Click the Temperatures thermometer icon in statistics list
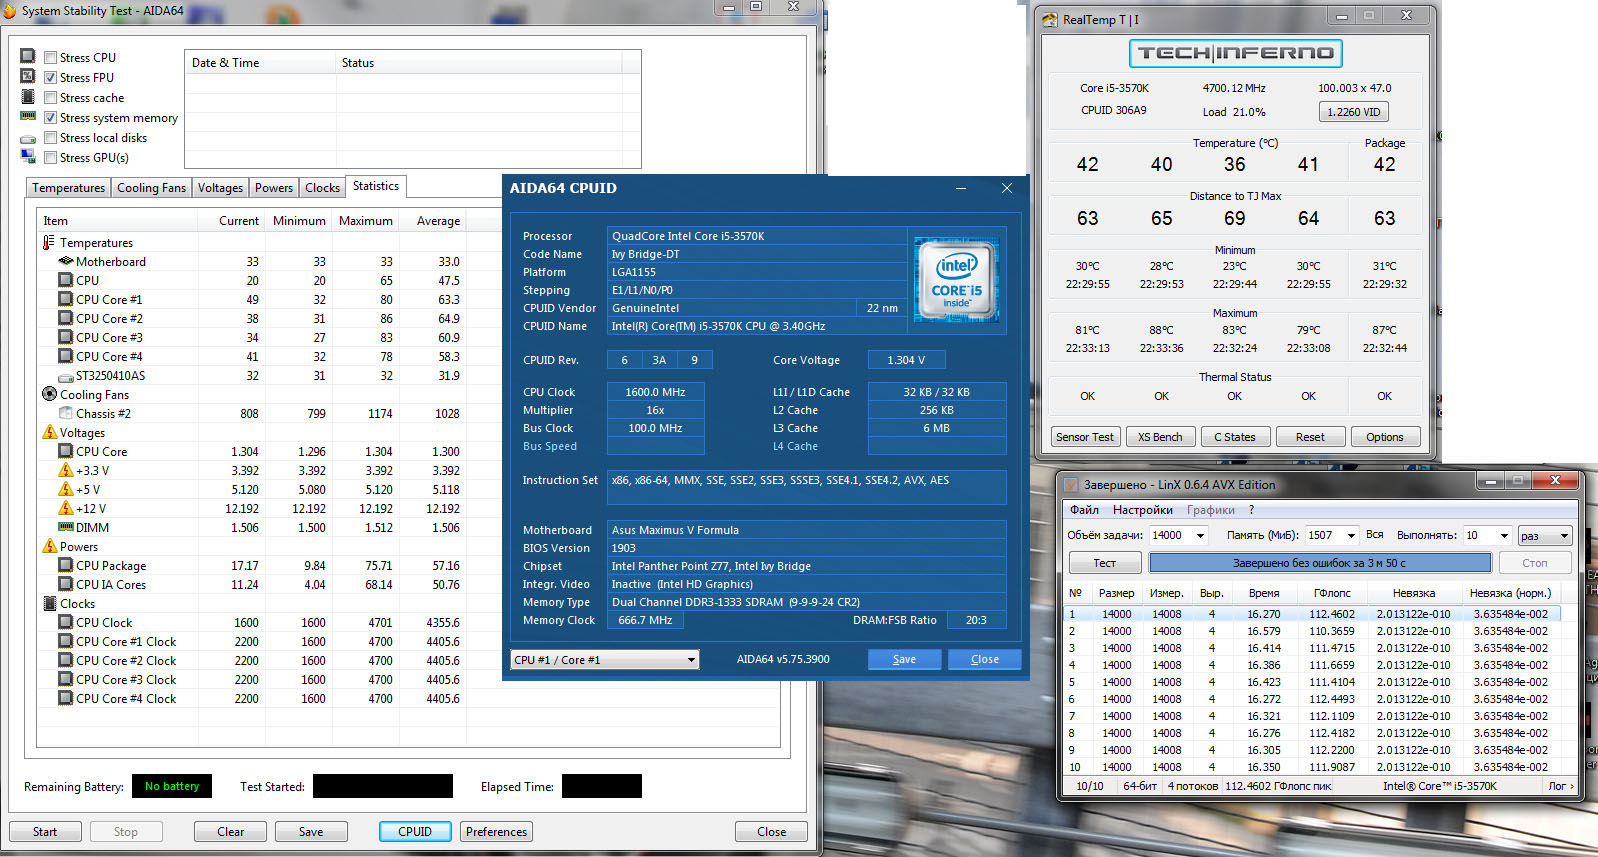Viewport: 1598px width, 857px height. pos(49,242)
